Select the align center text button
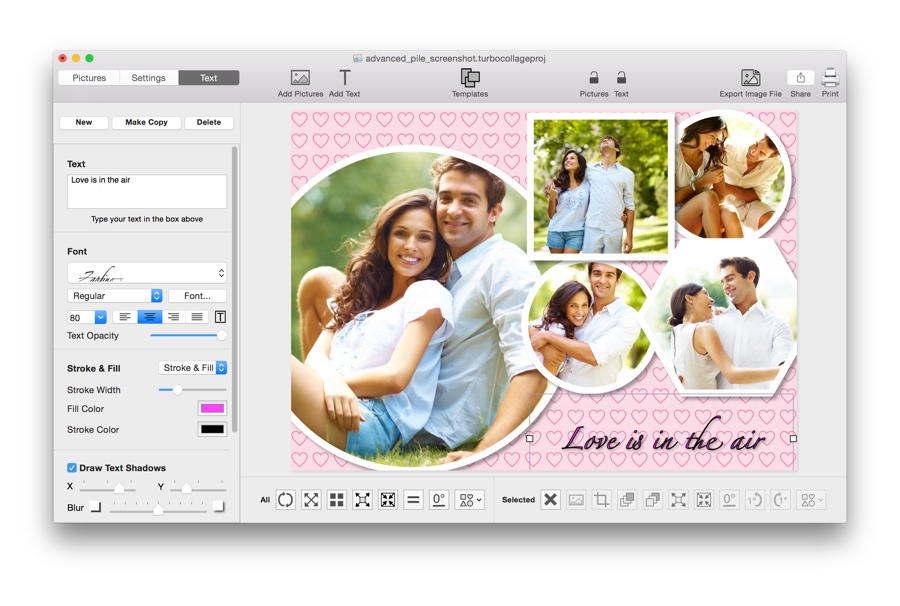Viewport: 900px width, 606px height. click(149, 317)
